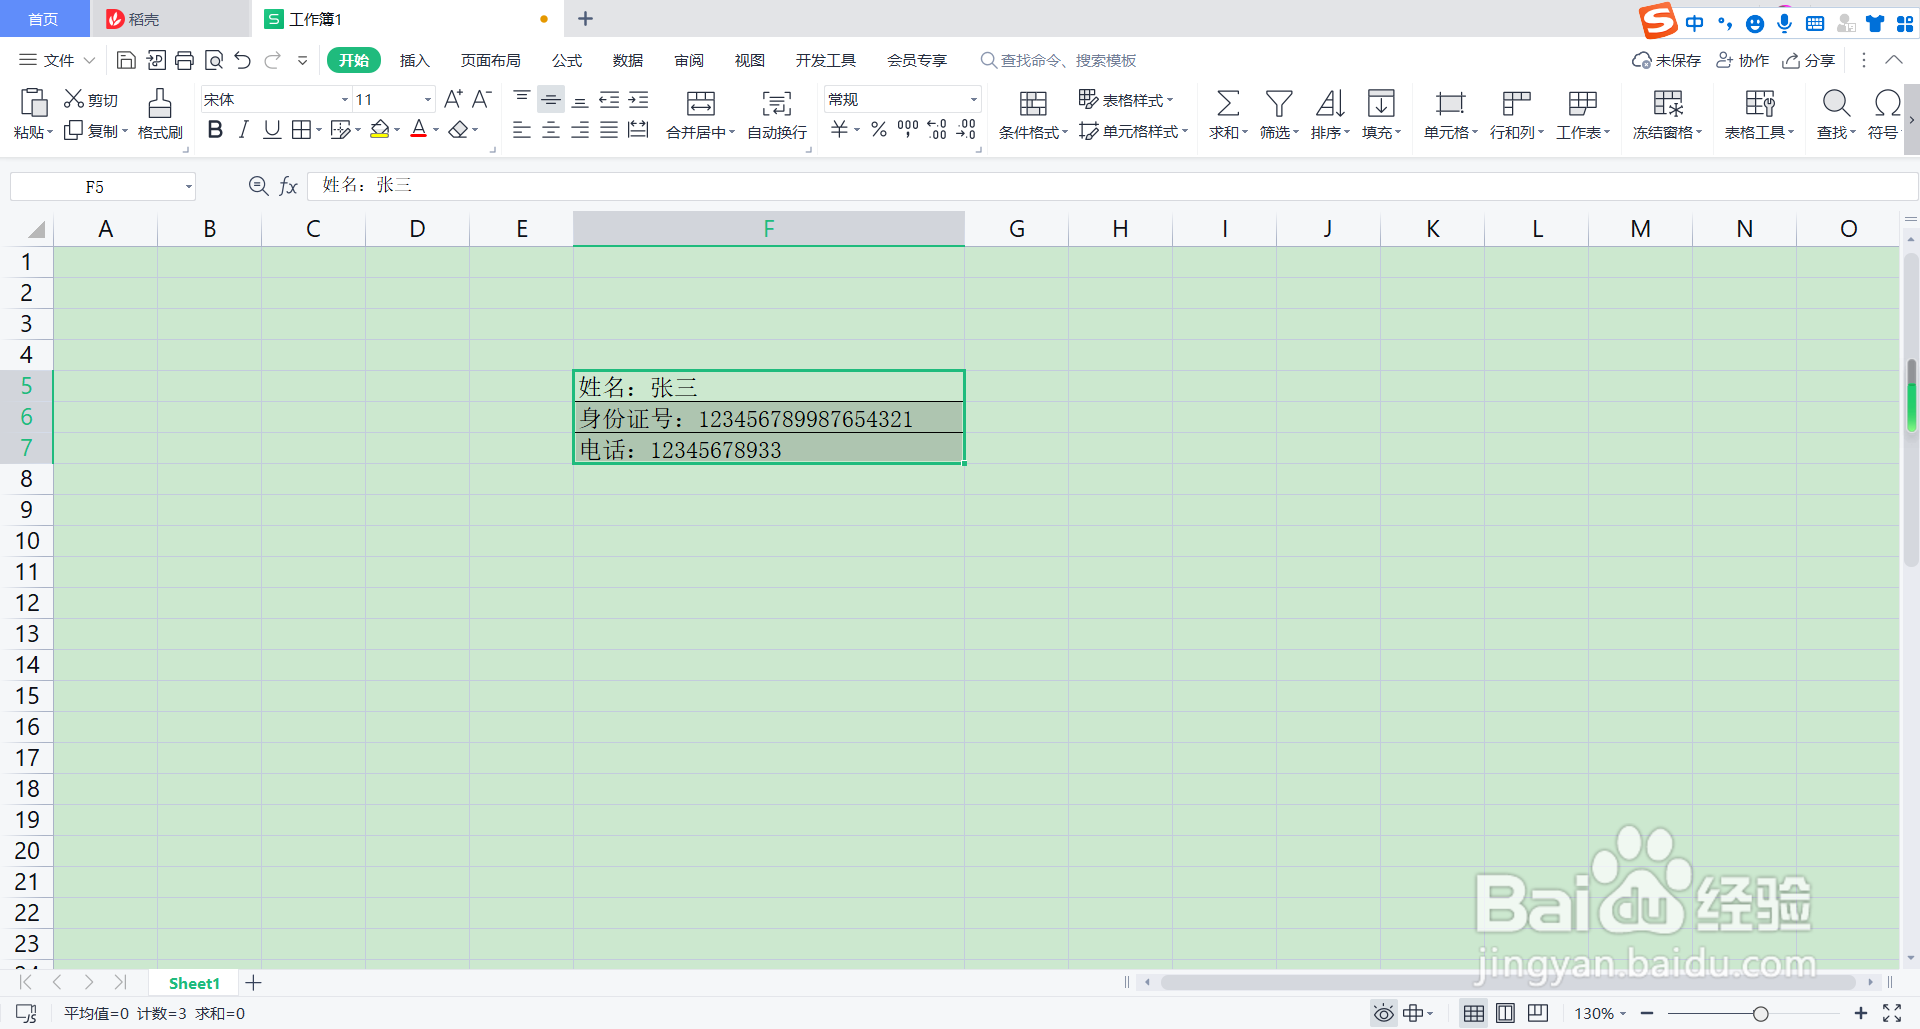
Task: Click the command search box 查找命令
Action: [x=1059, y=60]
